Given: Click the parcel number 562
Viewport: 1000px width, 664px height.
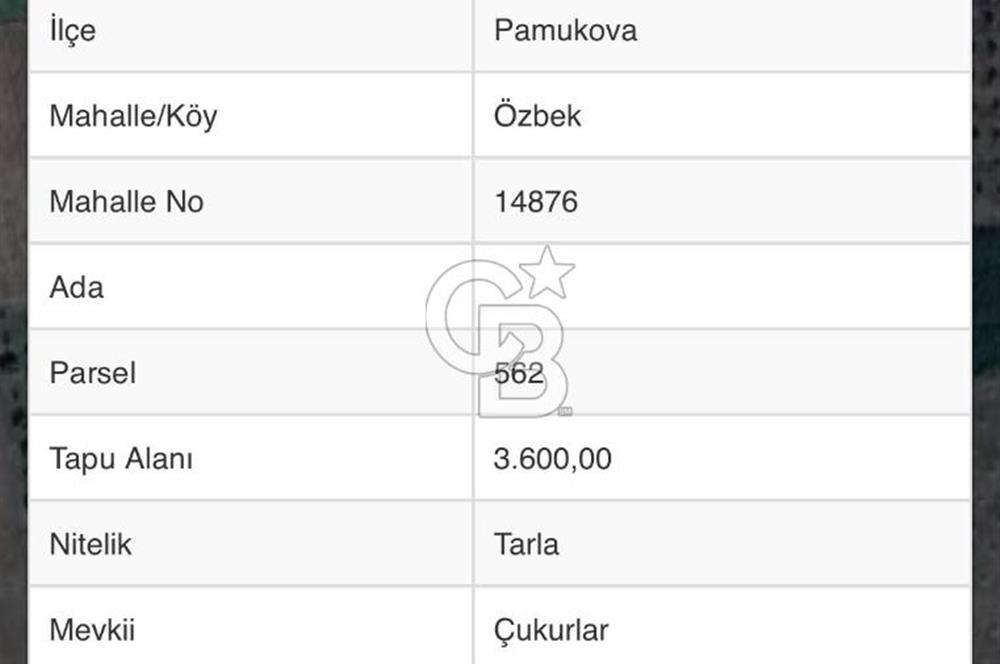Looking at the screenshot, I should click(519, 374).
